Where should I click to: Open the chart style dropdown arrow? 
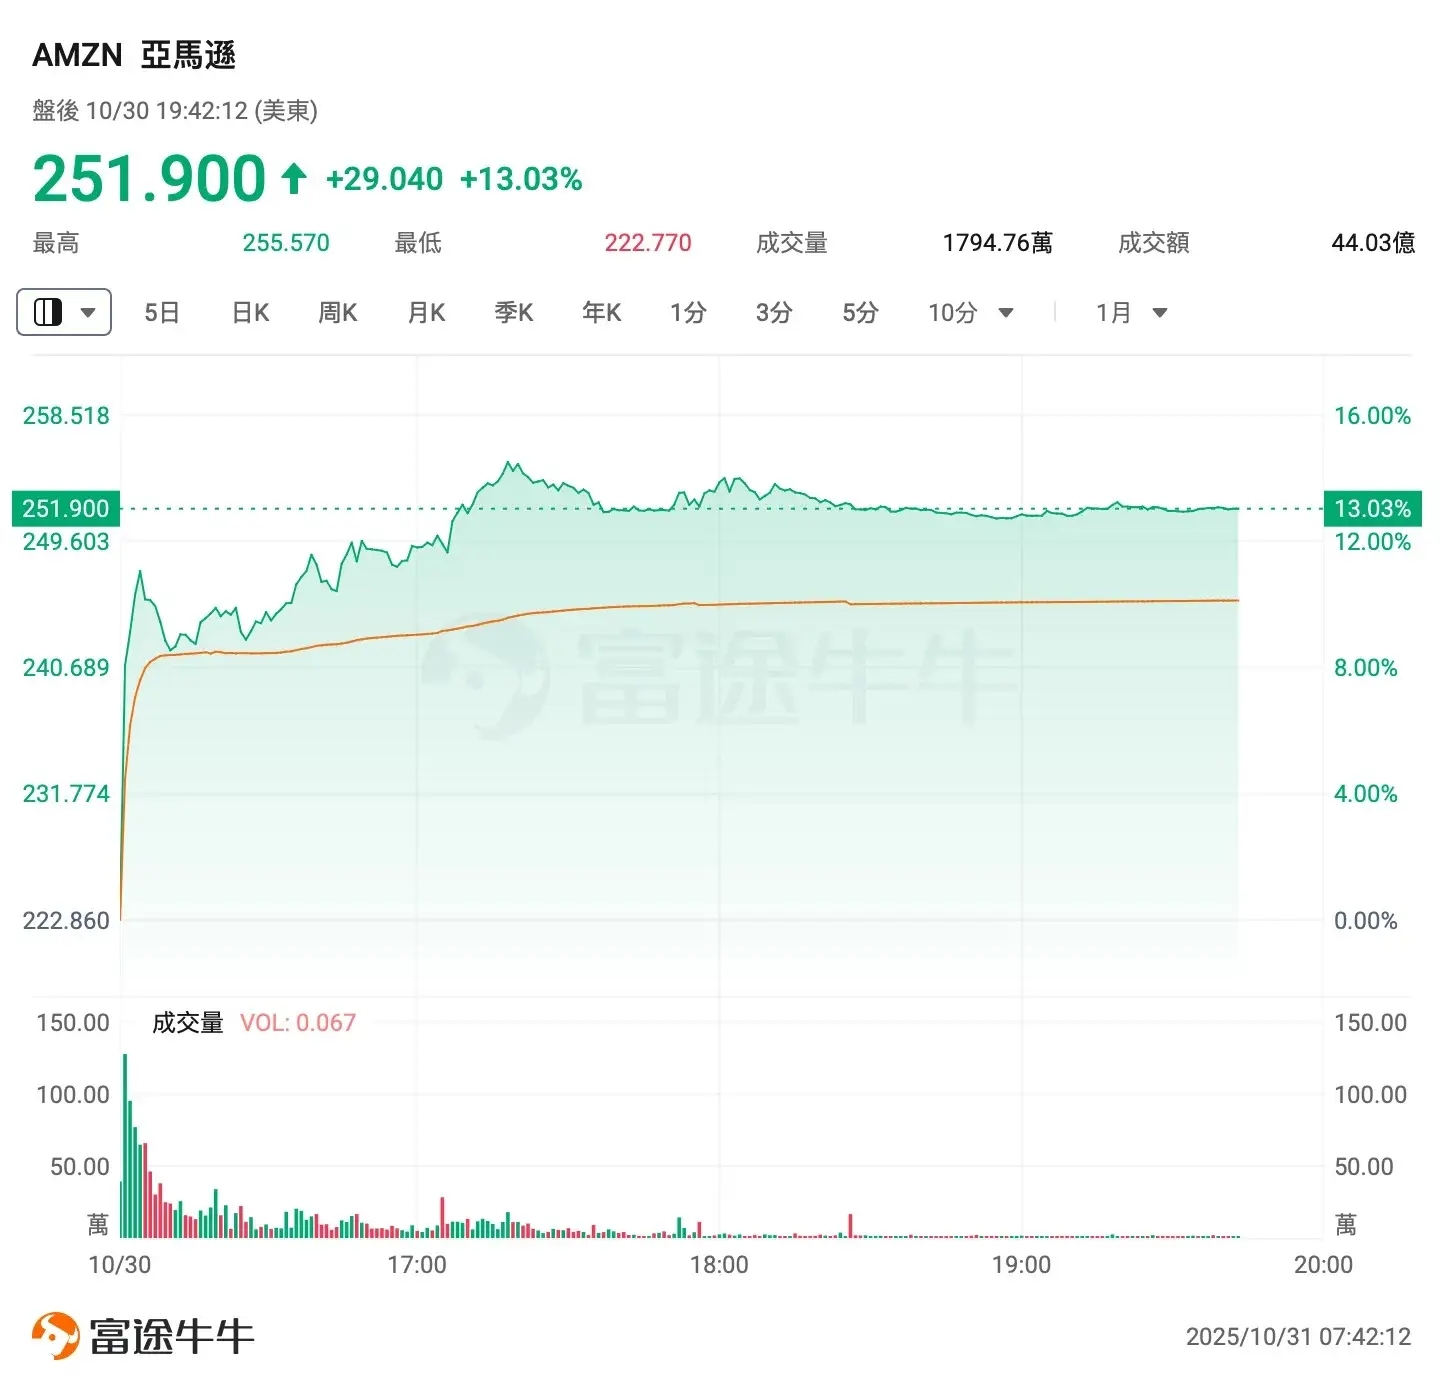(86, 312)
